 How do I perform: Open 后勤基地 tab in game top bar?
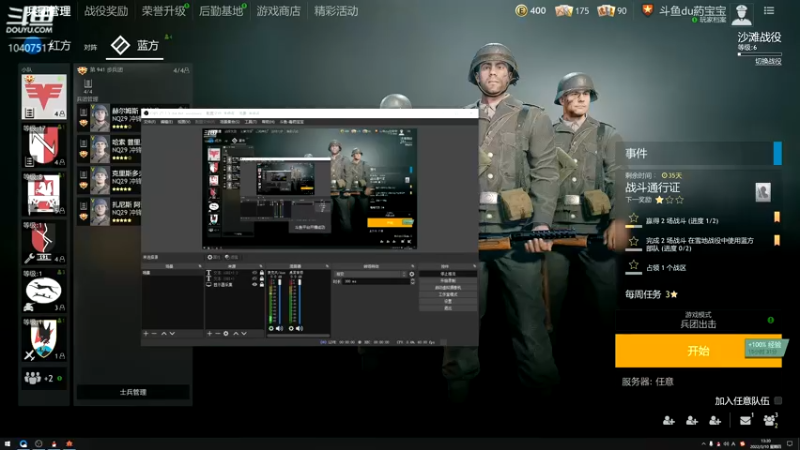click(221, 11)
